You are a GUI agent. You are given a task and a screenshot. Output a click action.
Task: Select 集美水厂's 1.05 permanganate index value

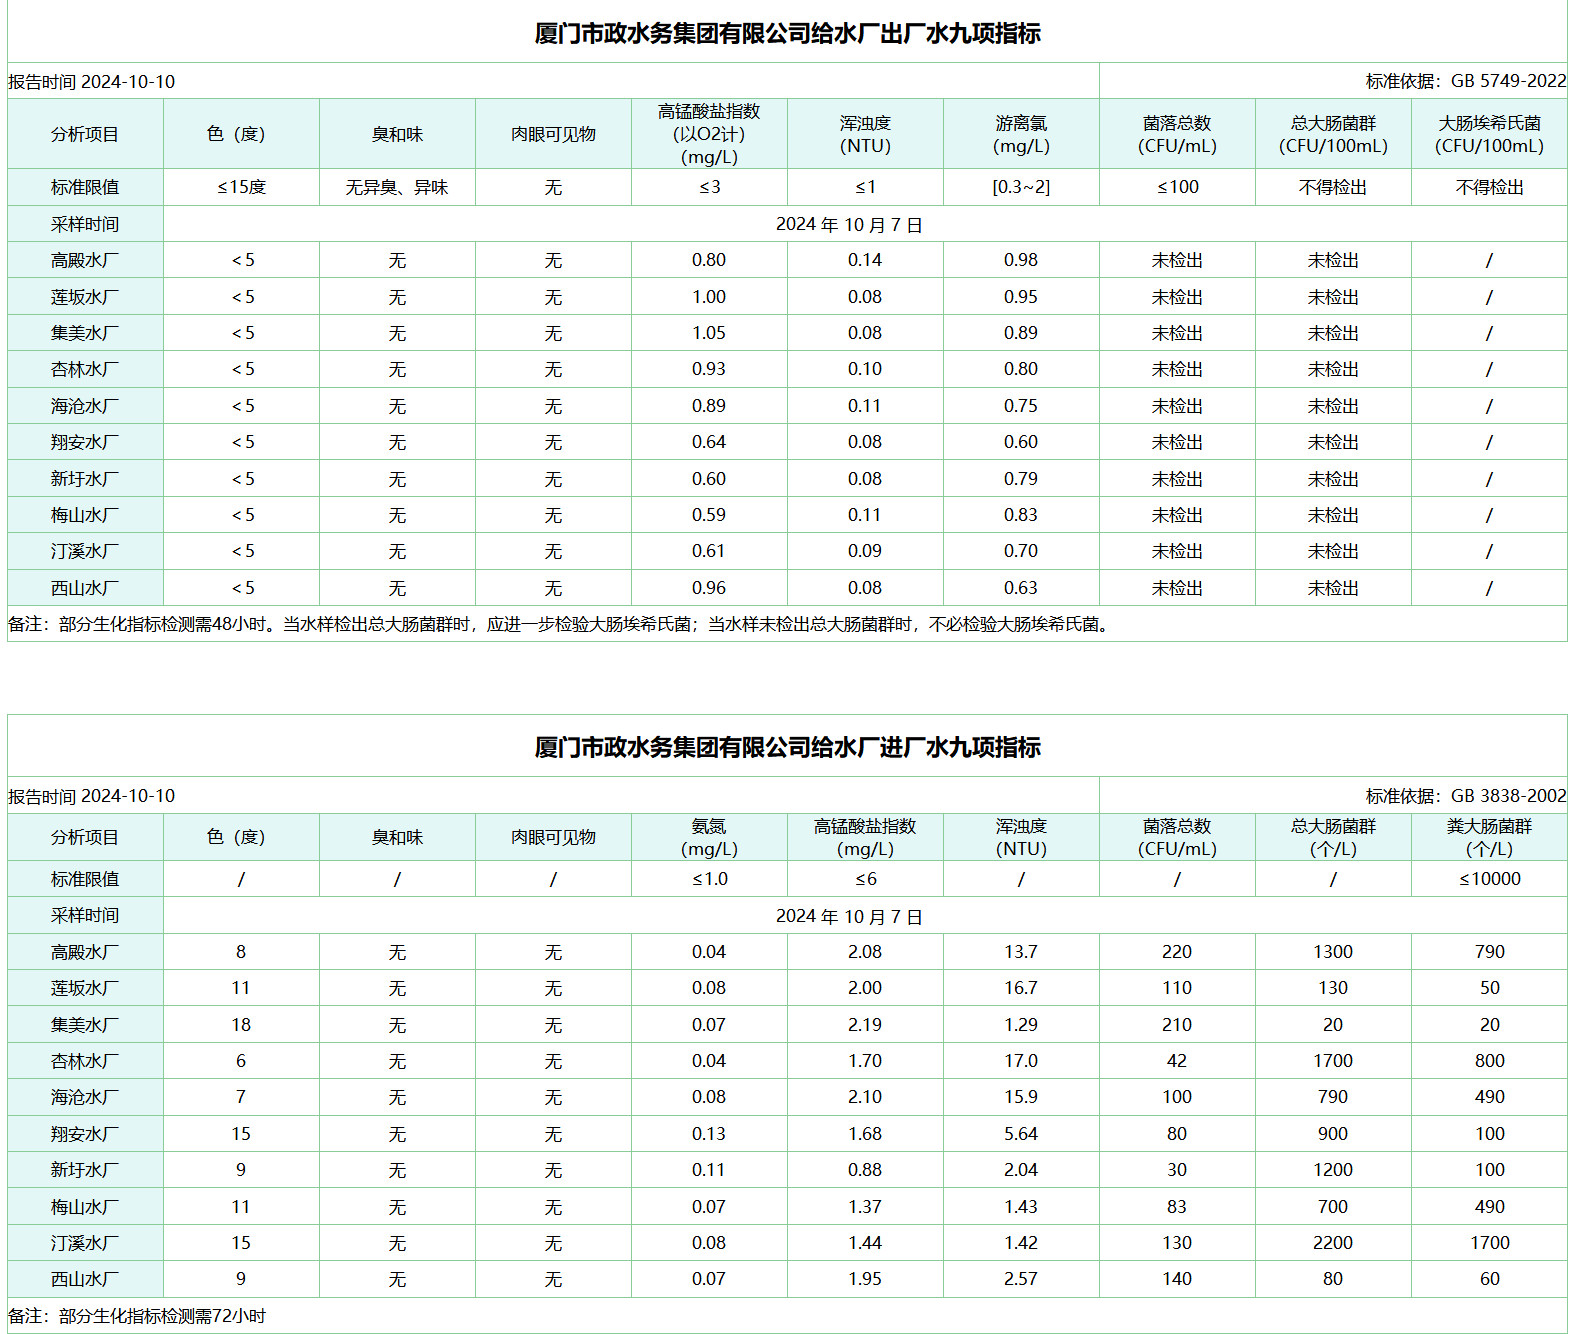pos(709,333)
